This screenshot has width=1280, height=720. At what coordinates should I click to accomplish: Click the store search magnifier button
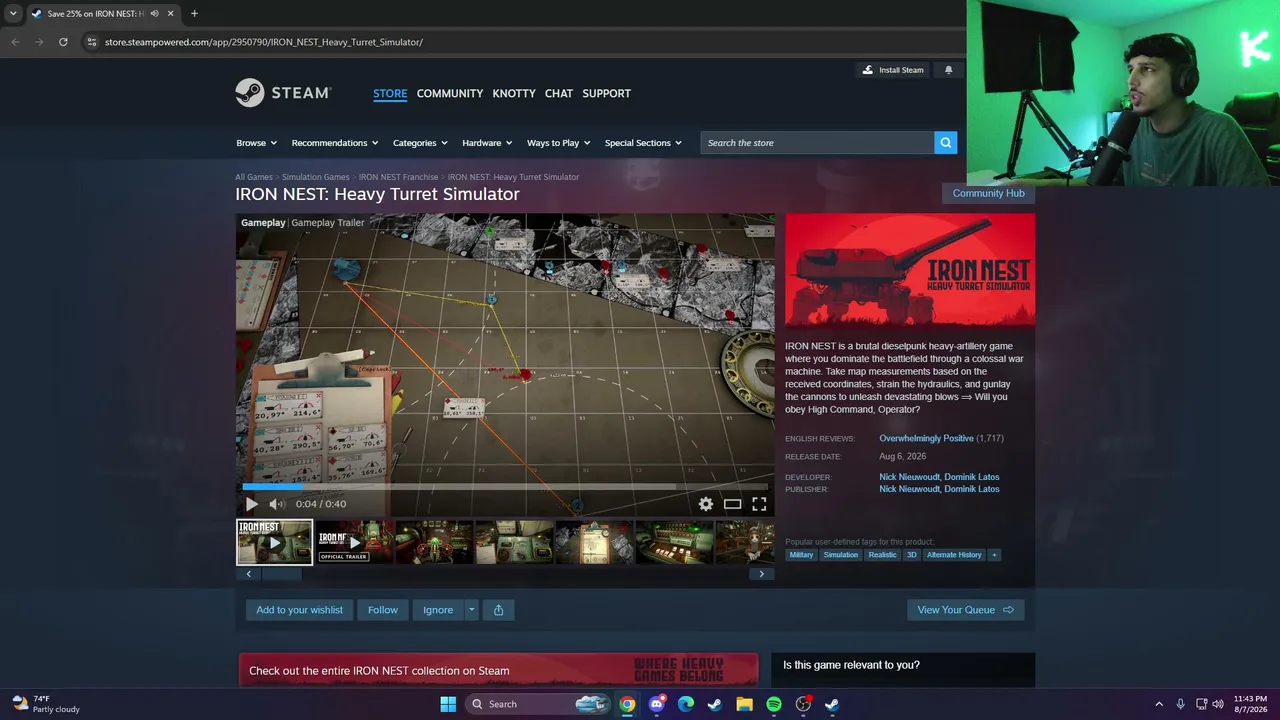(945, 143)
